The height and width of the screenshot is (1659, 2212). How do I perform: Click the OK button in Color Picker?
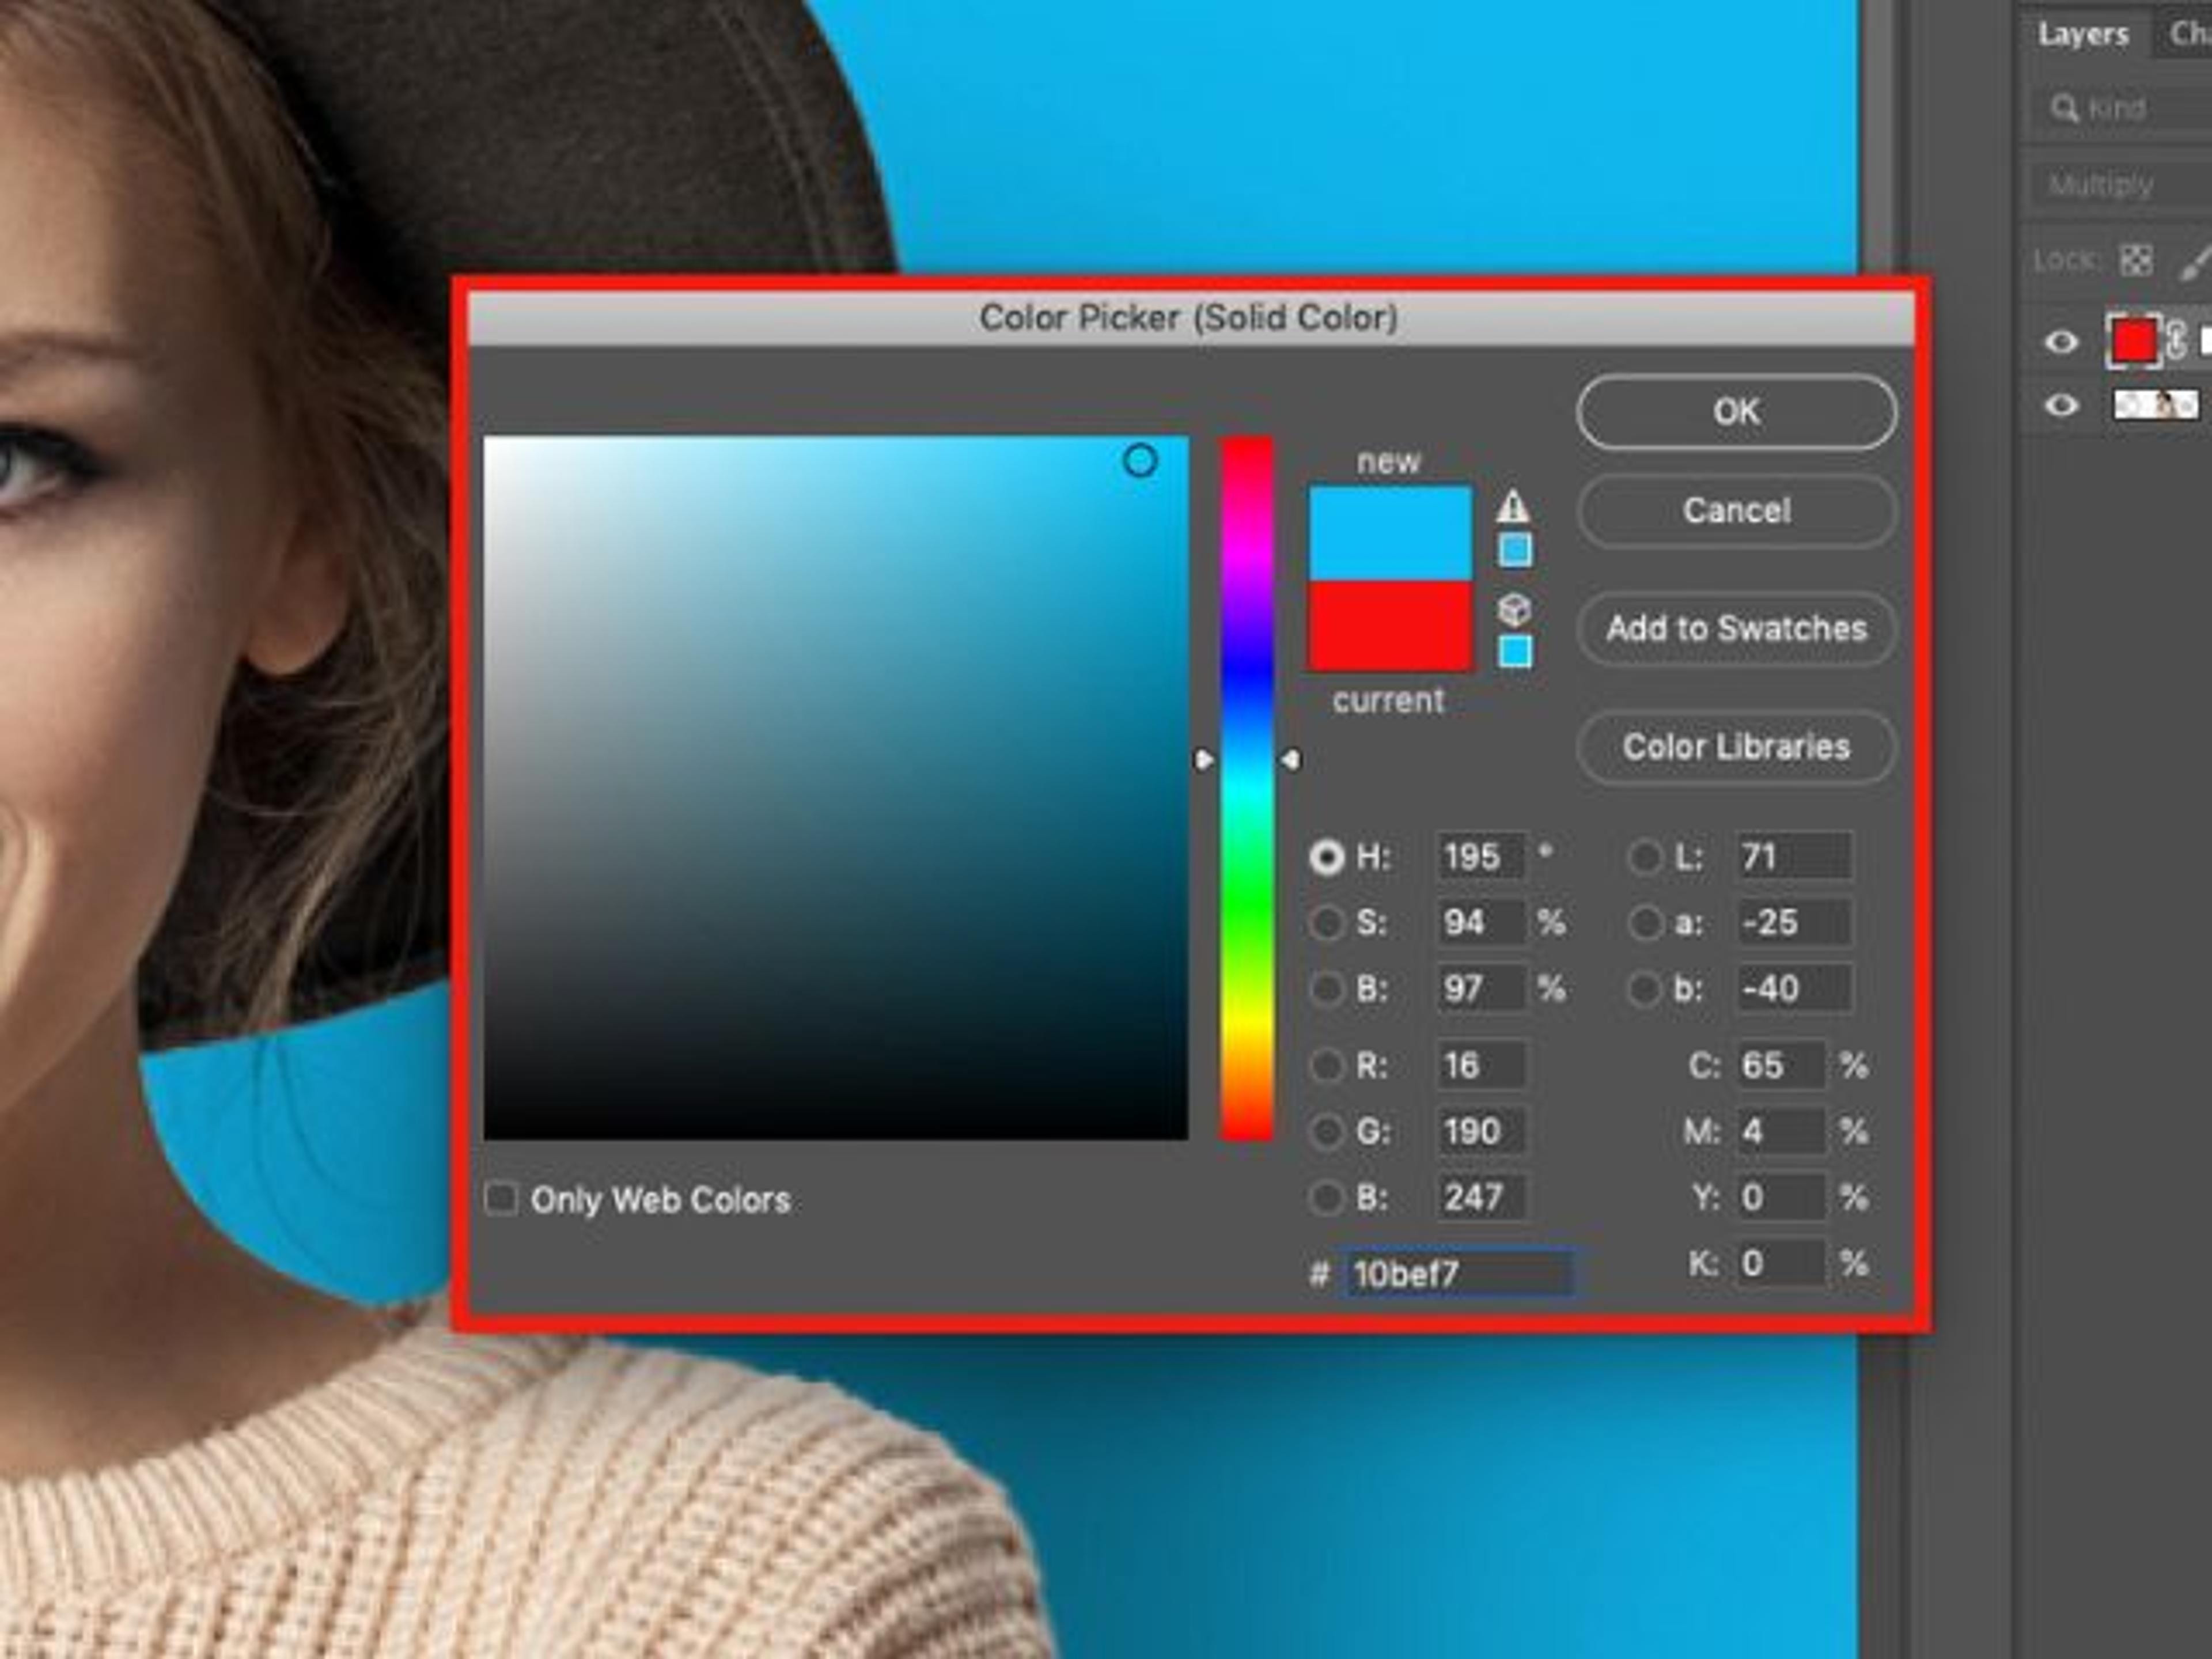point(1736,412)
